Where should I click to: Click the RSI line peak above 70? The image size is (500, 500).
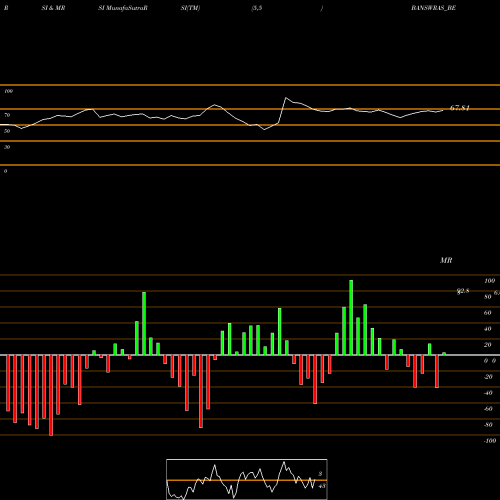point(286,98)
